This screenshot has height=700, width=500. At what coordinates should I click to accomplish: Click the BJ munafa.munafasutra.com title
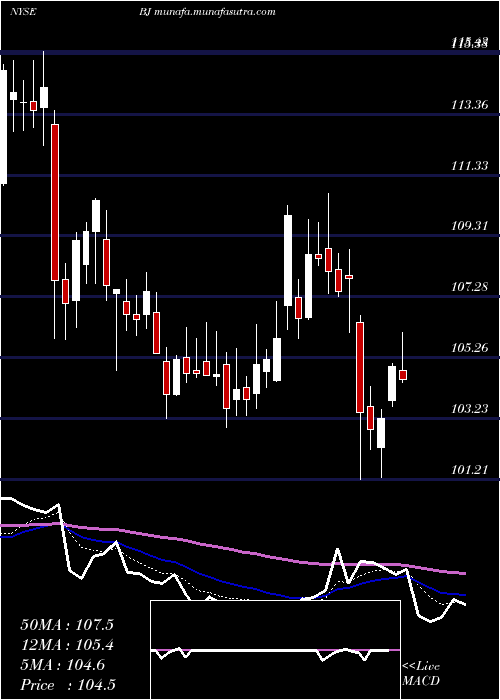point(207,12)
